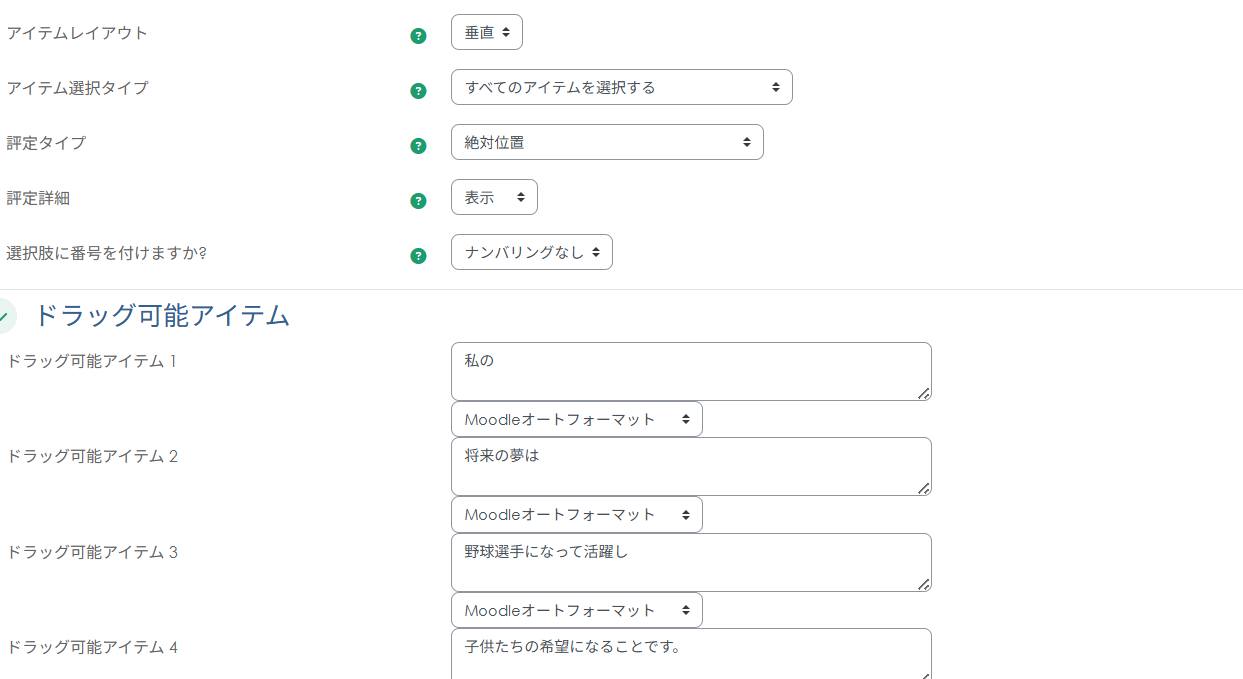
Task: Open help for 評定タイプ setting
Action: 417,144
